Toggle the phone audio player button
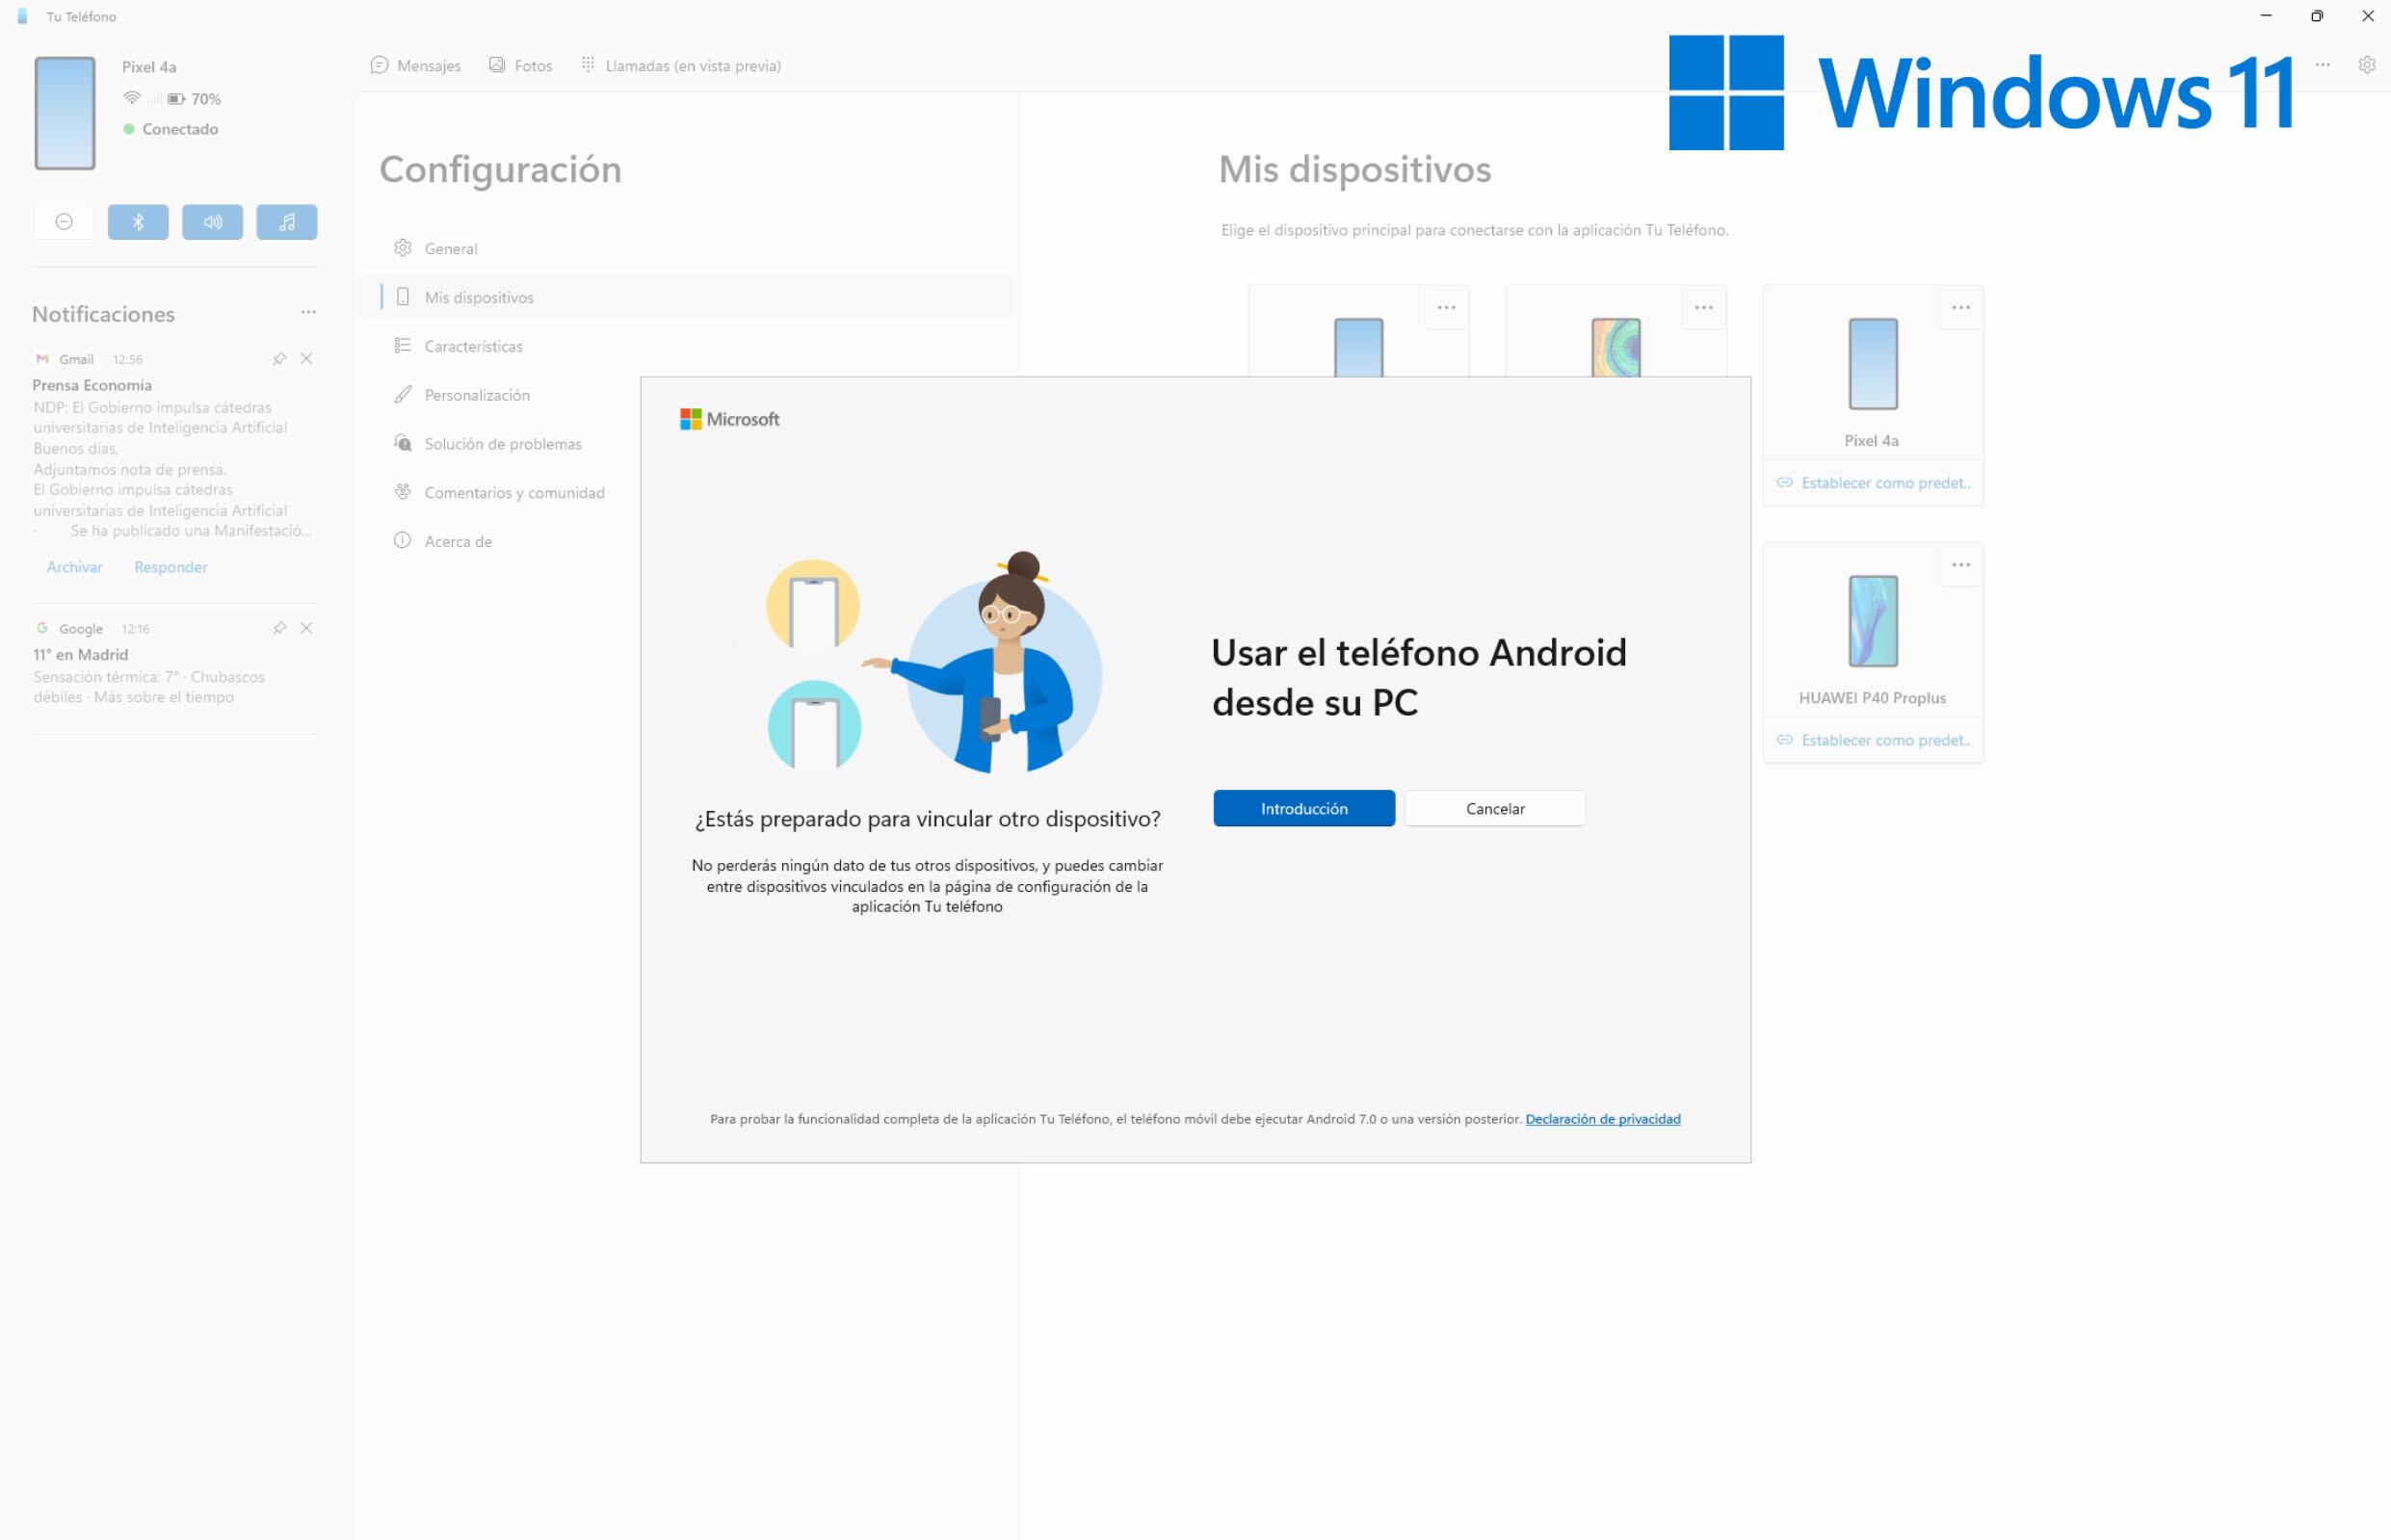Viewport: 2391px width, 1540px height. coord(287,222)
